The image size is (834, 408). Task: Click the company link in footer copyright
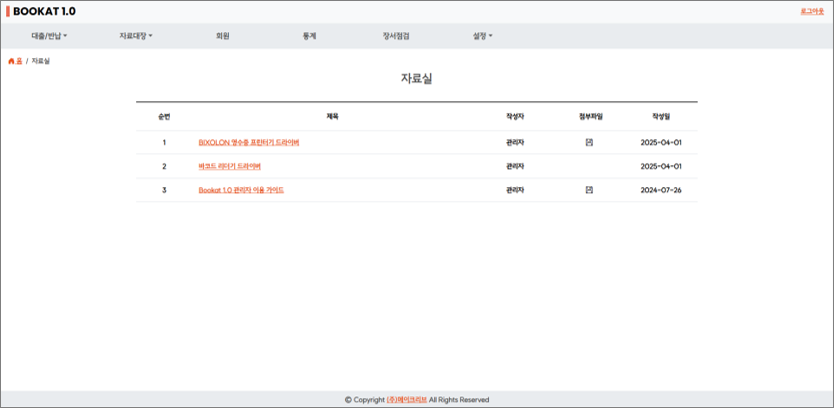[406, 400]
